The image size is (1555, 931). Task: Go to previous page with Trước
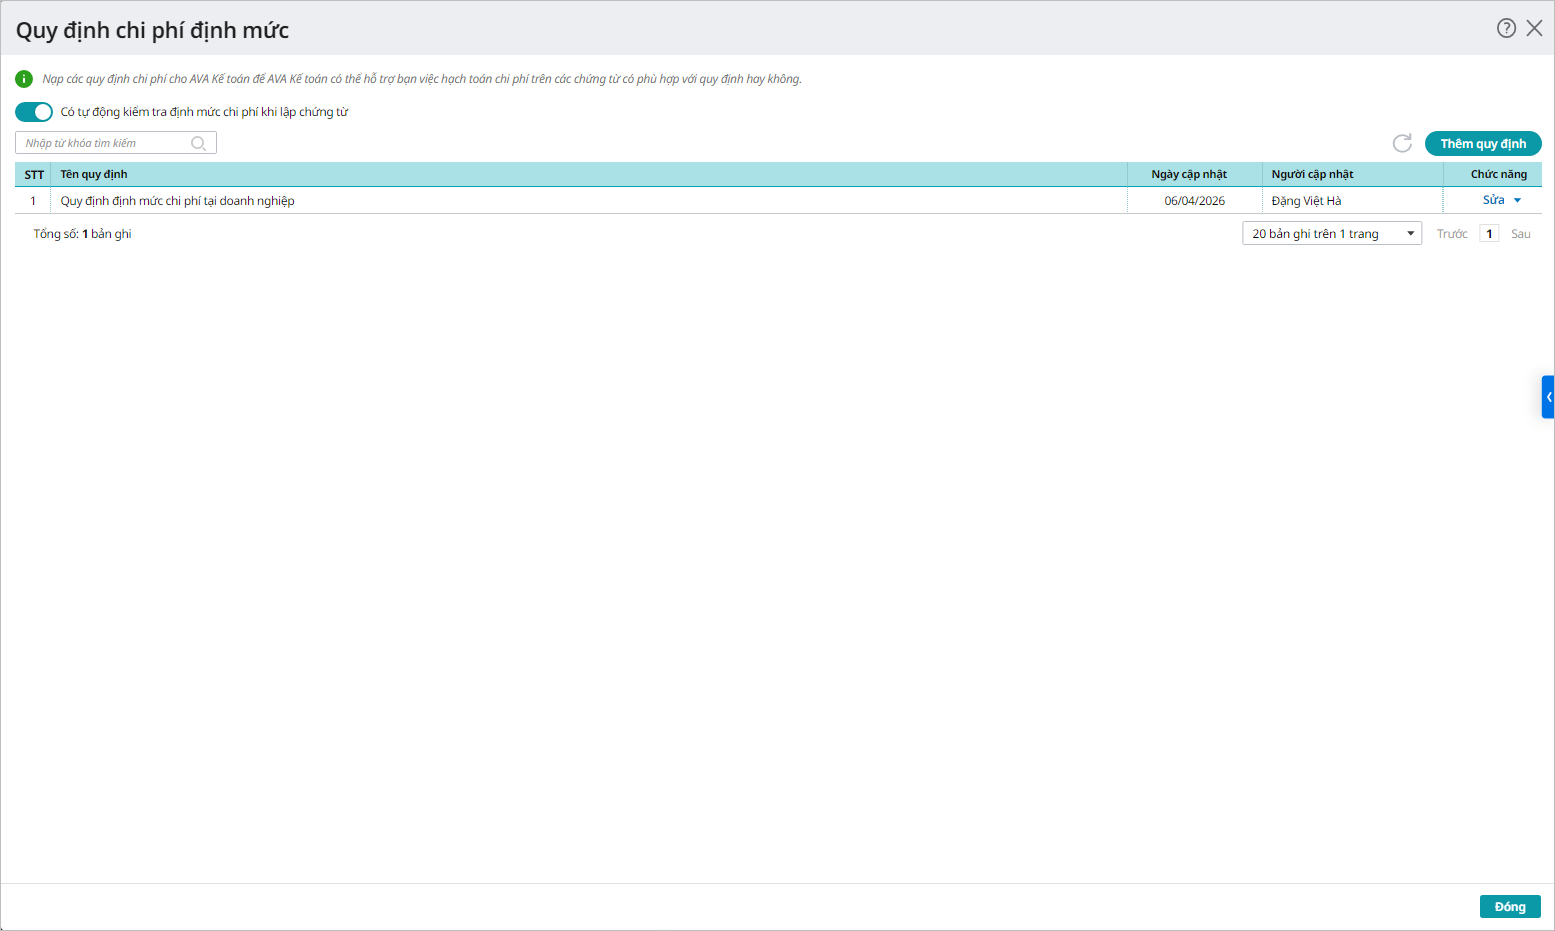point(1451,234)
